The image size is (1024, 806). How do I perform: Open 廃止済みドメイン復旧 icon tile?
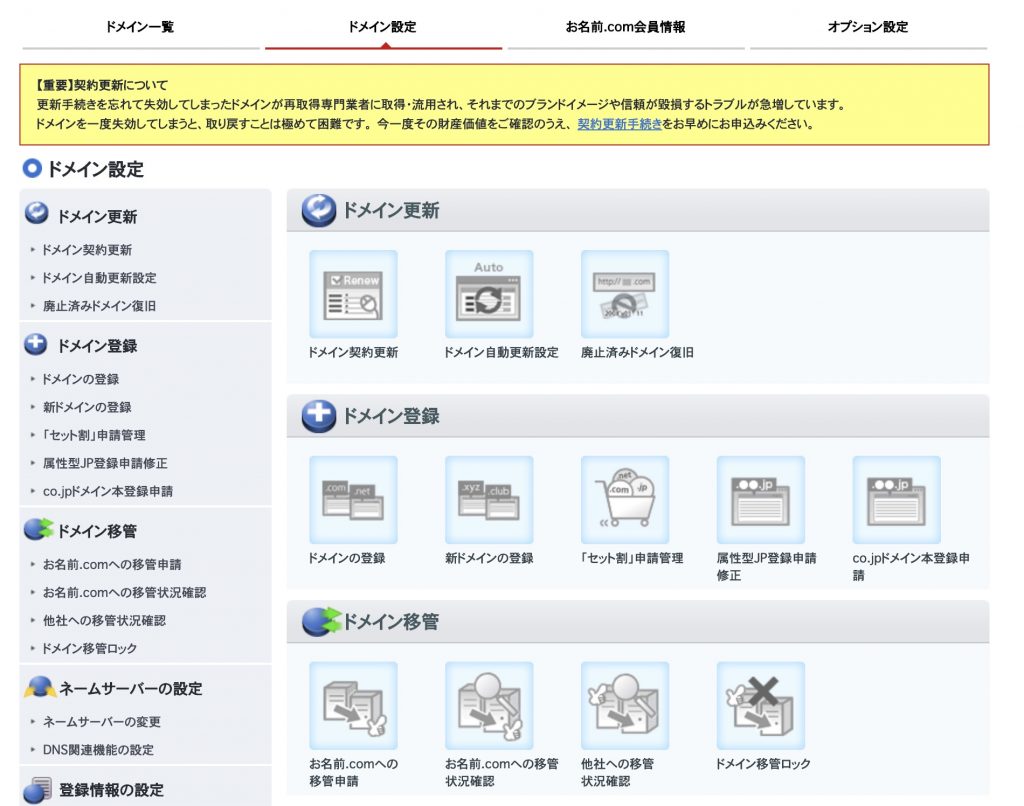pos(625,294)
